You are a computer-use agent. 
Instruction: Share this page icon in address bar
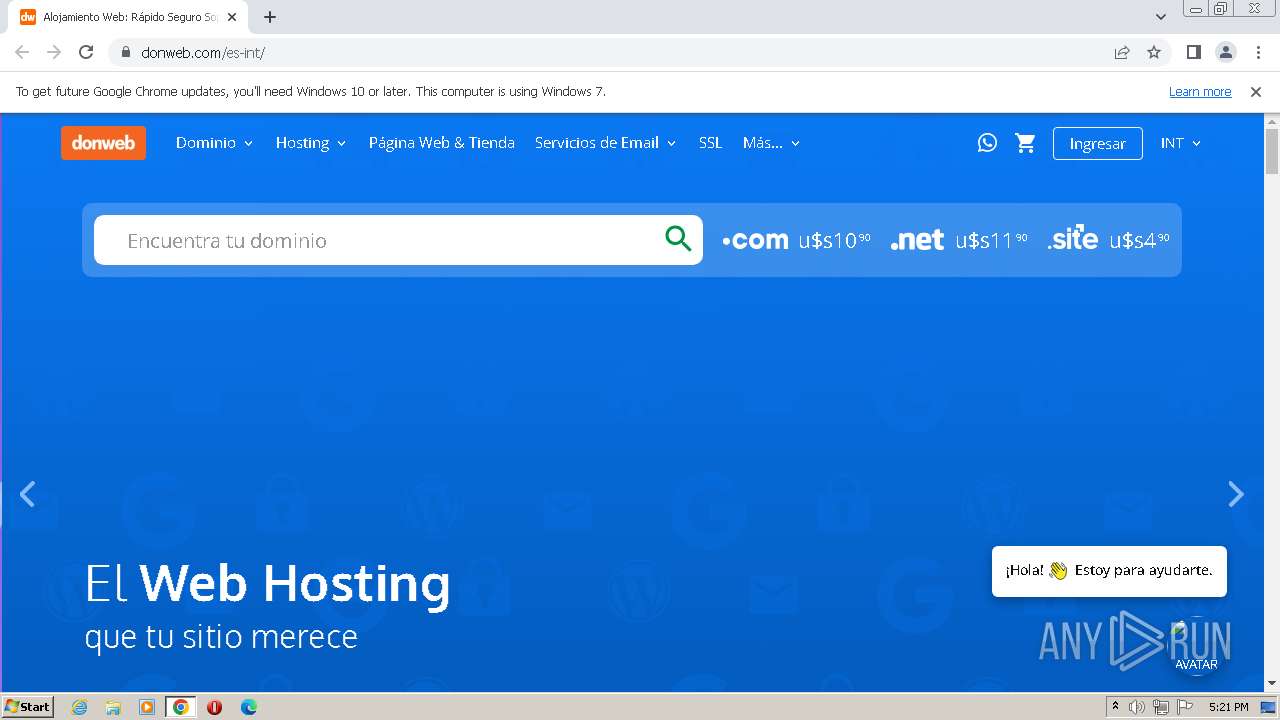click(x=1122, y=52)
